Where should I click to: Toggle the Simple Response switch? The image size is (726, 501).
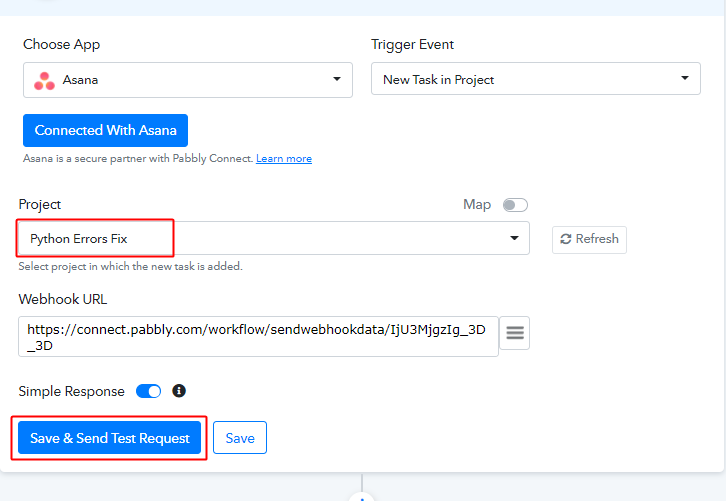(x=148, y=391)
